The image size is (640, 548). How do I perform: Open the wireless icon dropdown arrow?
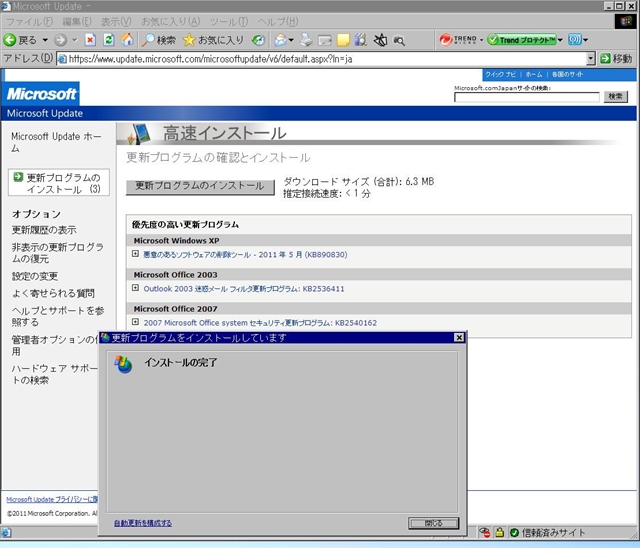tap(585, 40)
